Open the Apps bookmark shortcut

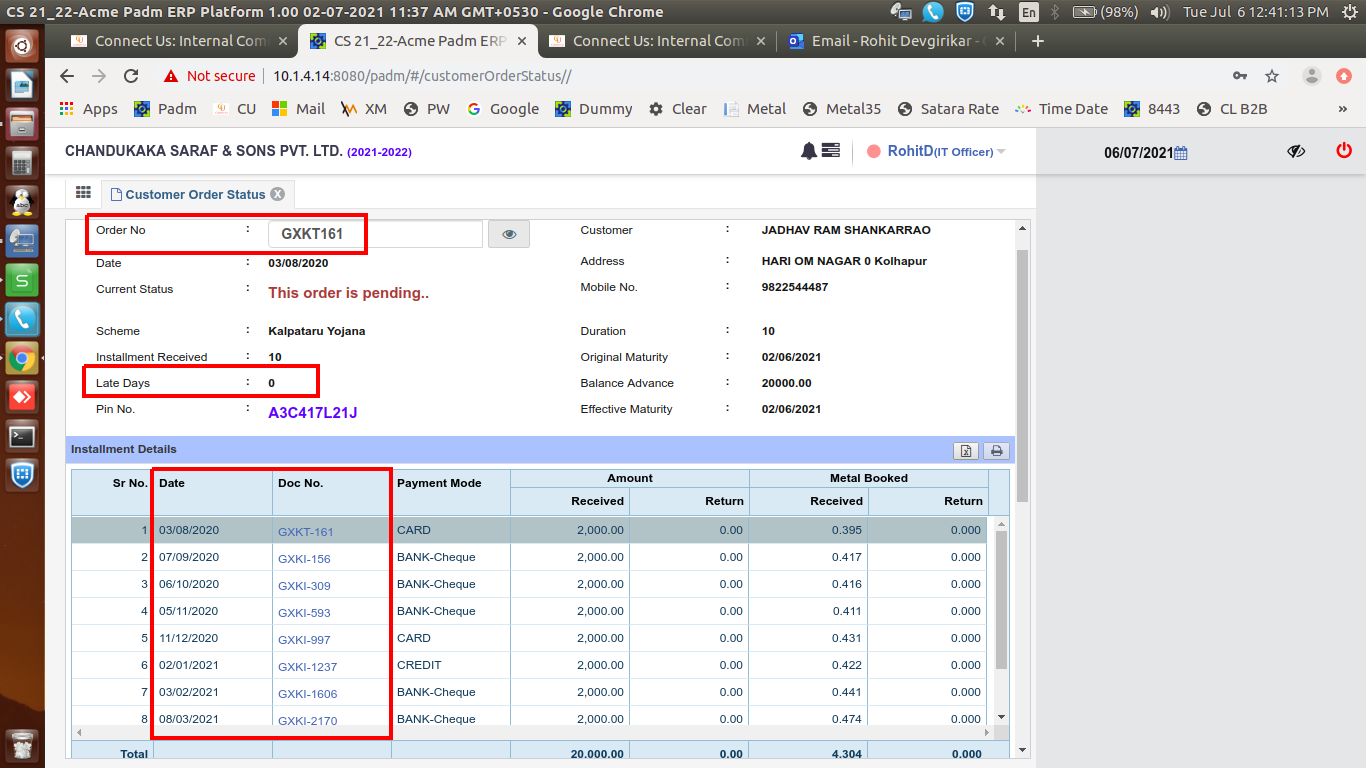88,109
